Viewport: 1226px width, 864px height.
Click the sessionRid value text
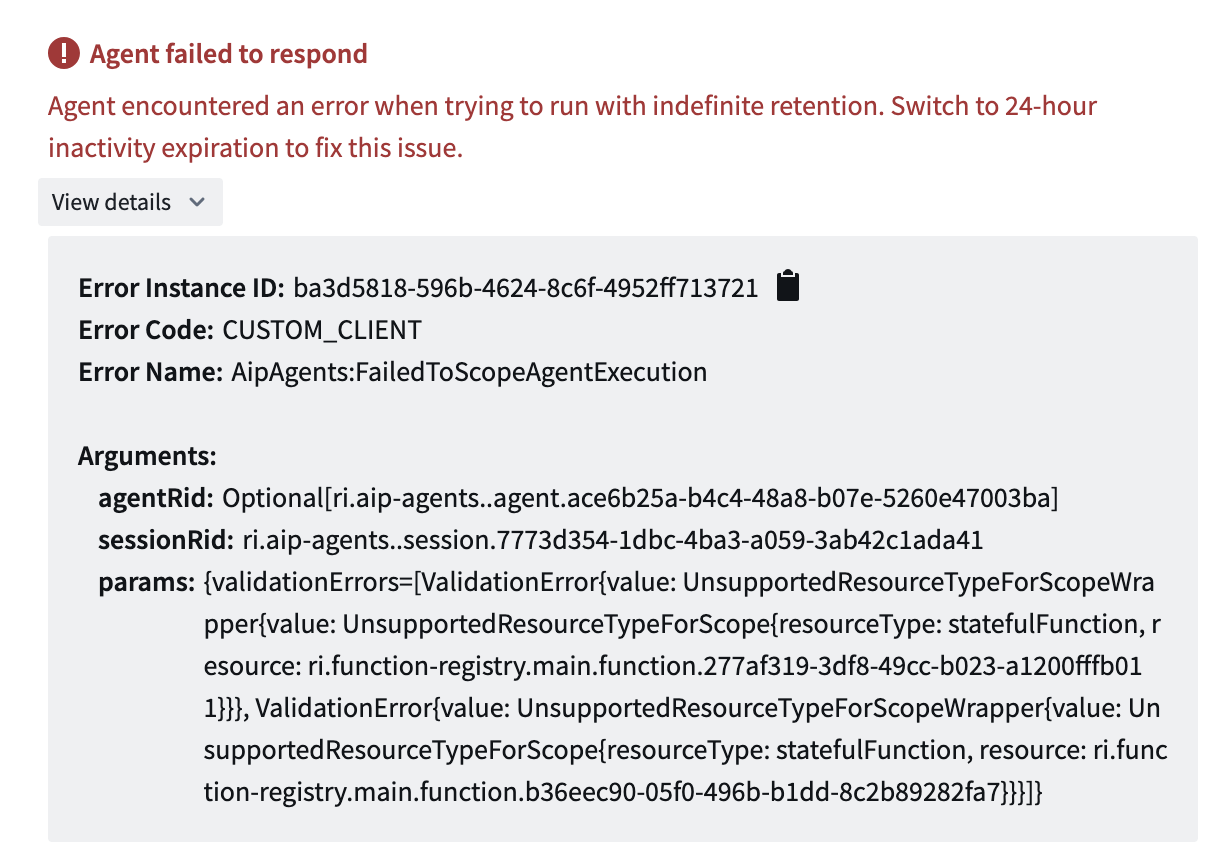pyautogui.click(x=613, y=541)
